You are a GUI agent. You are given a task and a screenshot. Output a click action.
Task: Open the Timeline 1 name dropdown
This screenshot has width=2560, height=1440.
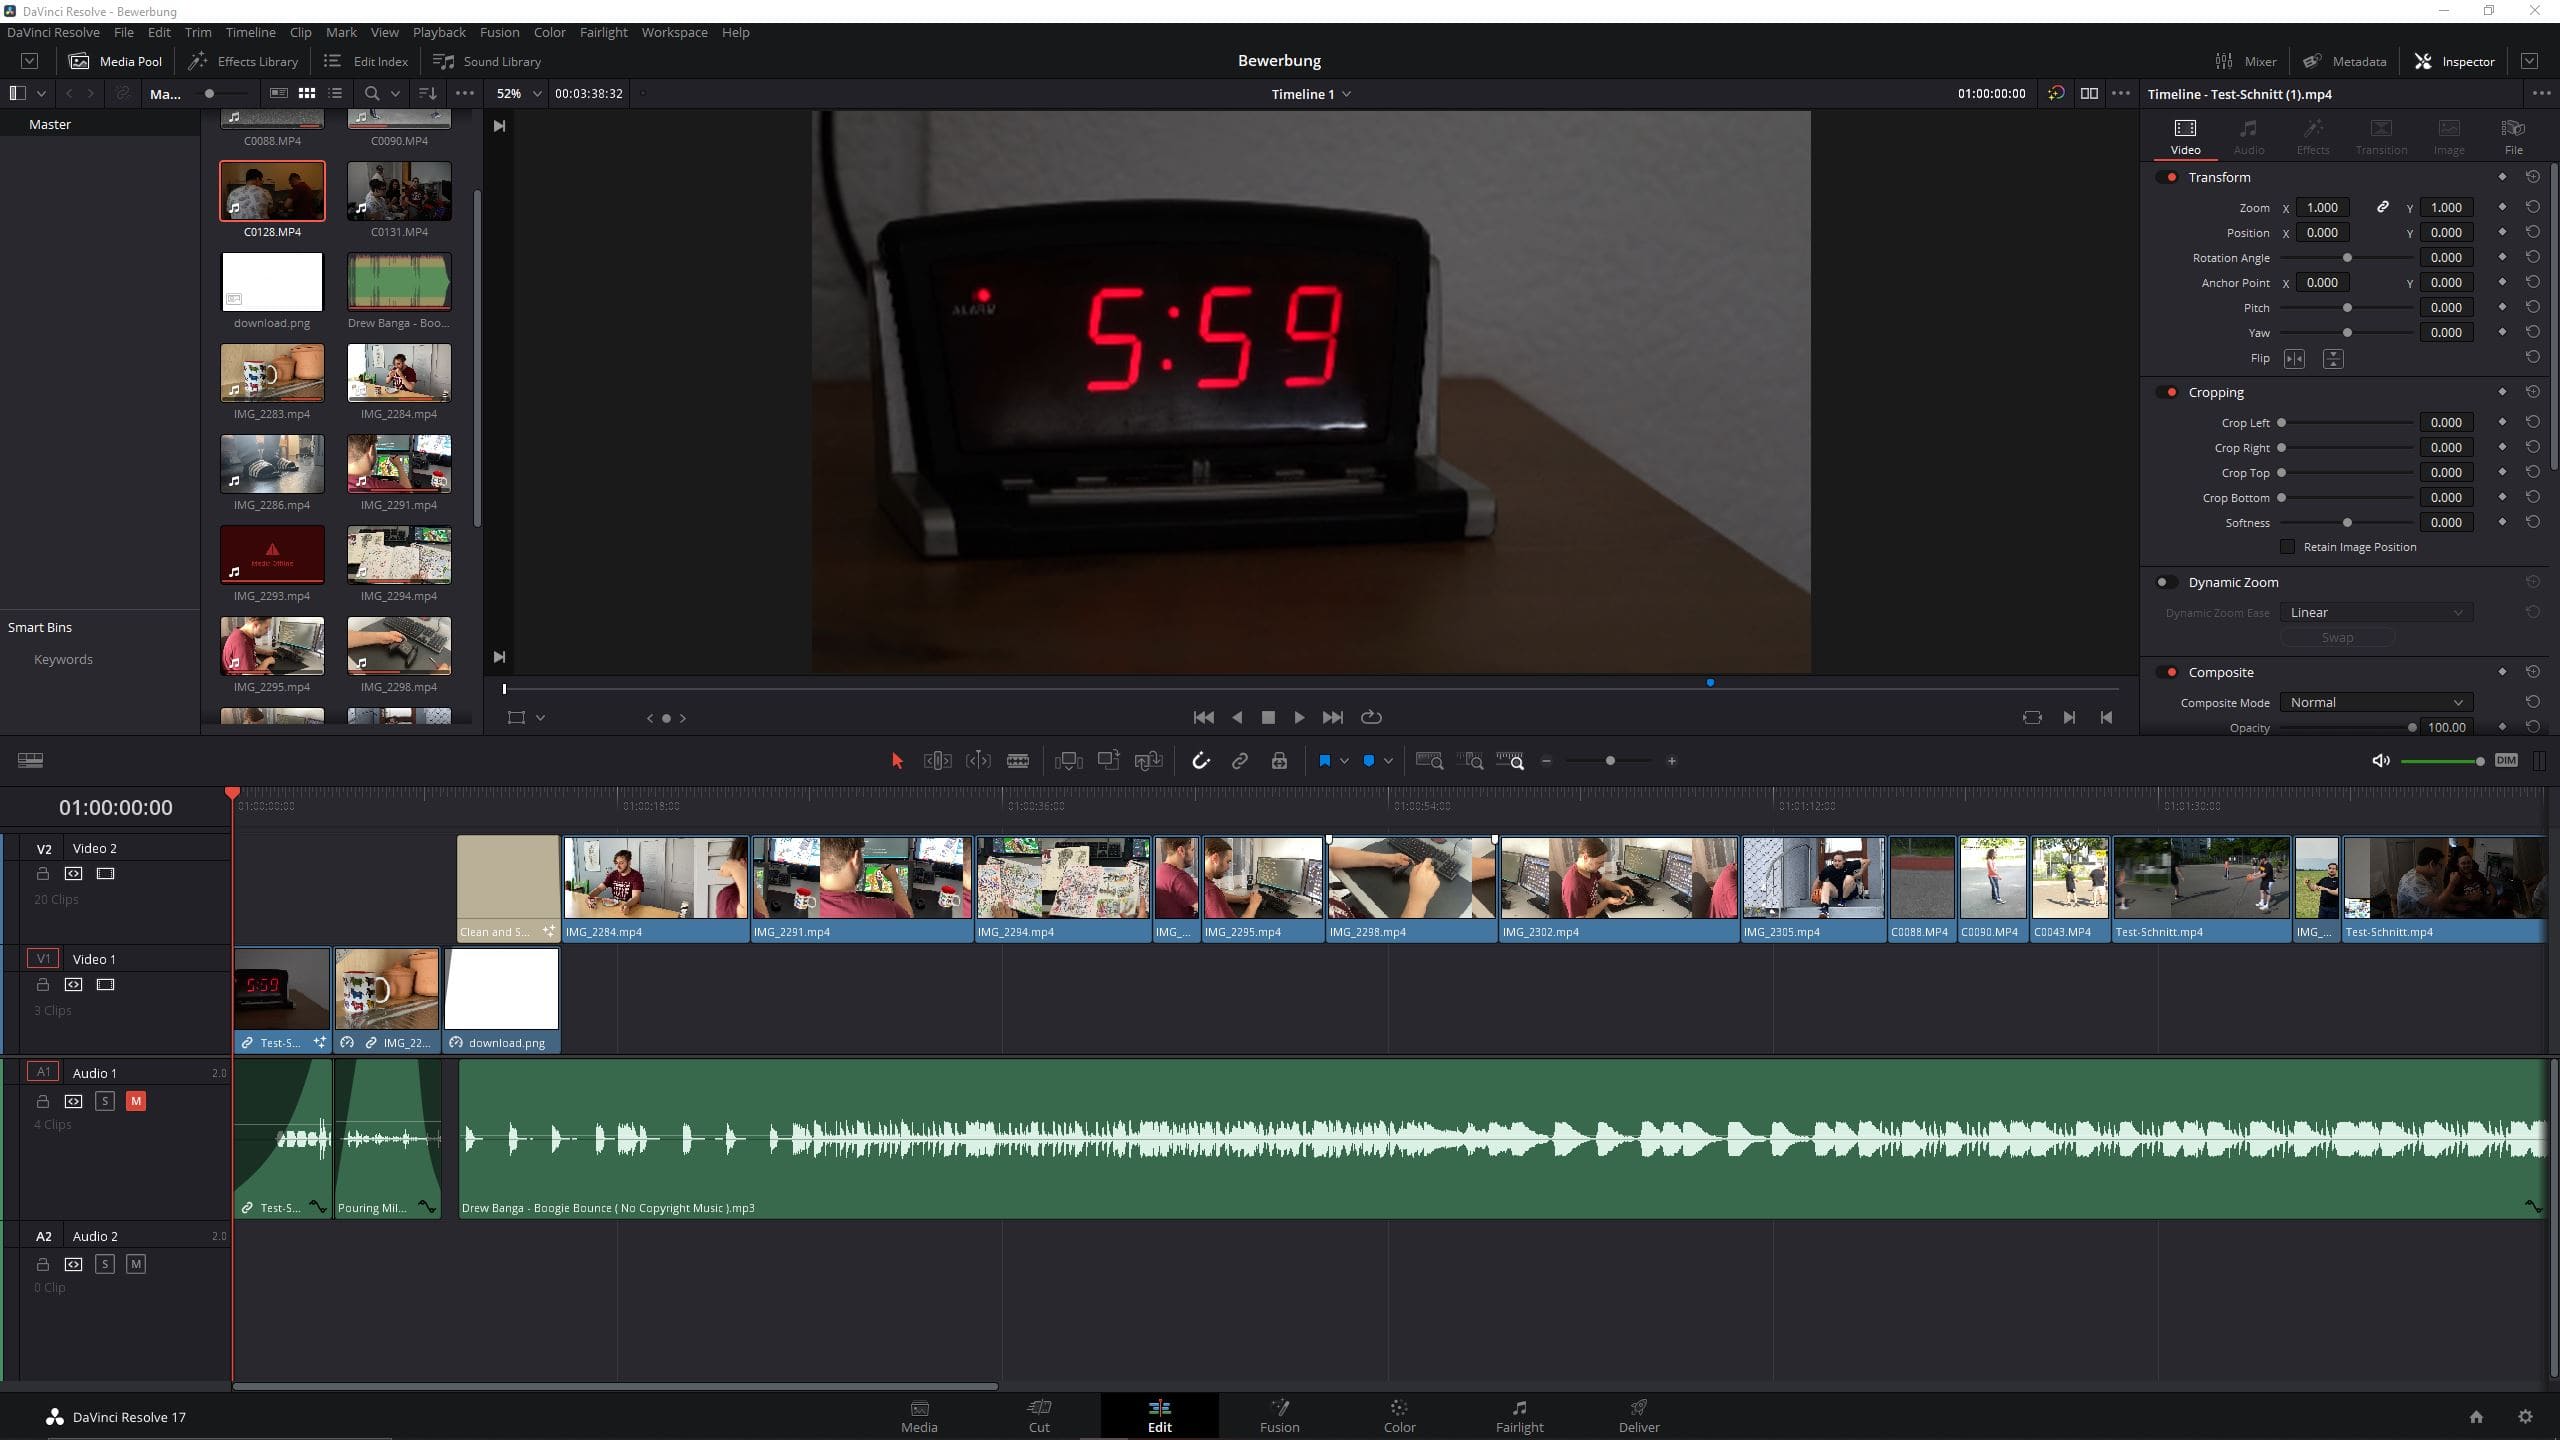tap(1311, 94)
